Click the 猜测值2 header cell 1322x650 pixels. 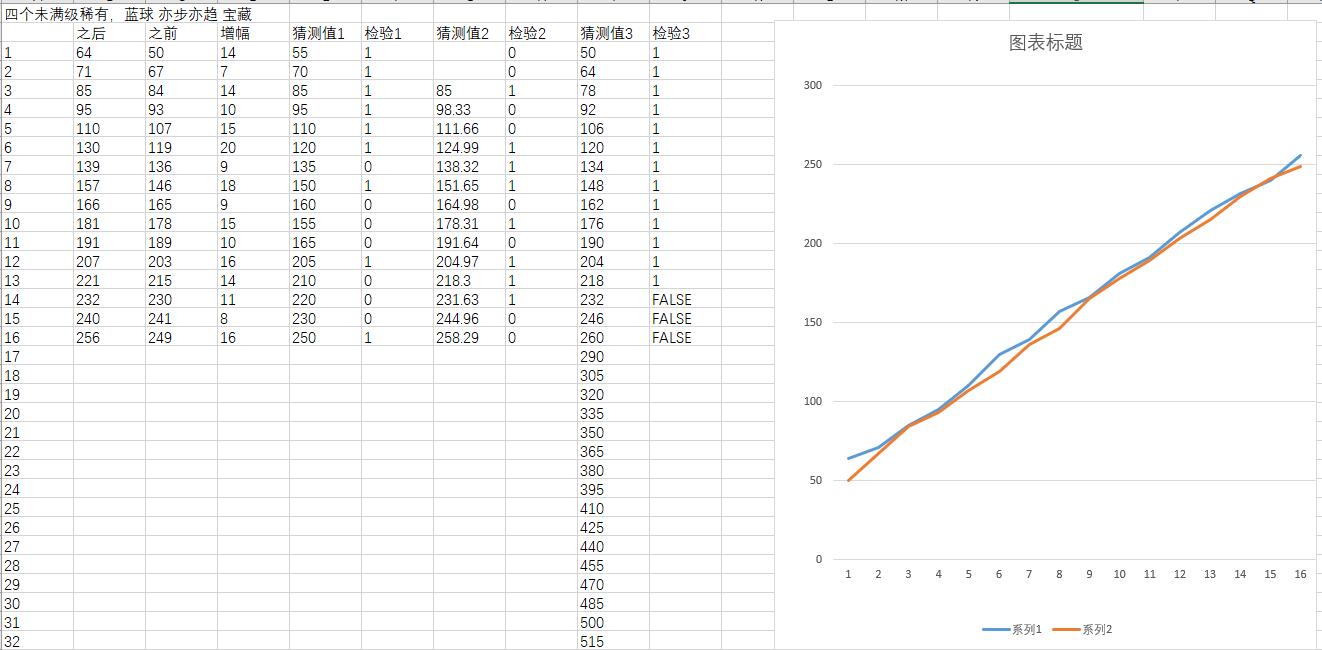pos(462,34)
